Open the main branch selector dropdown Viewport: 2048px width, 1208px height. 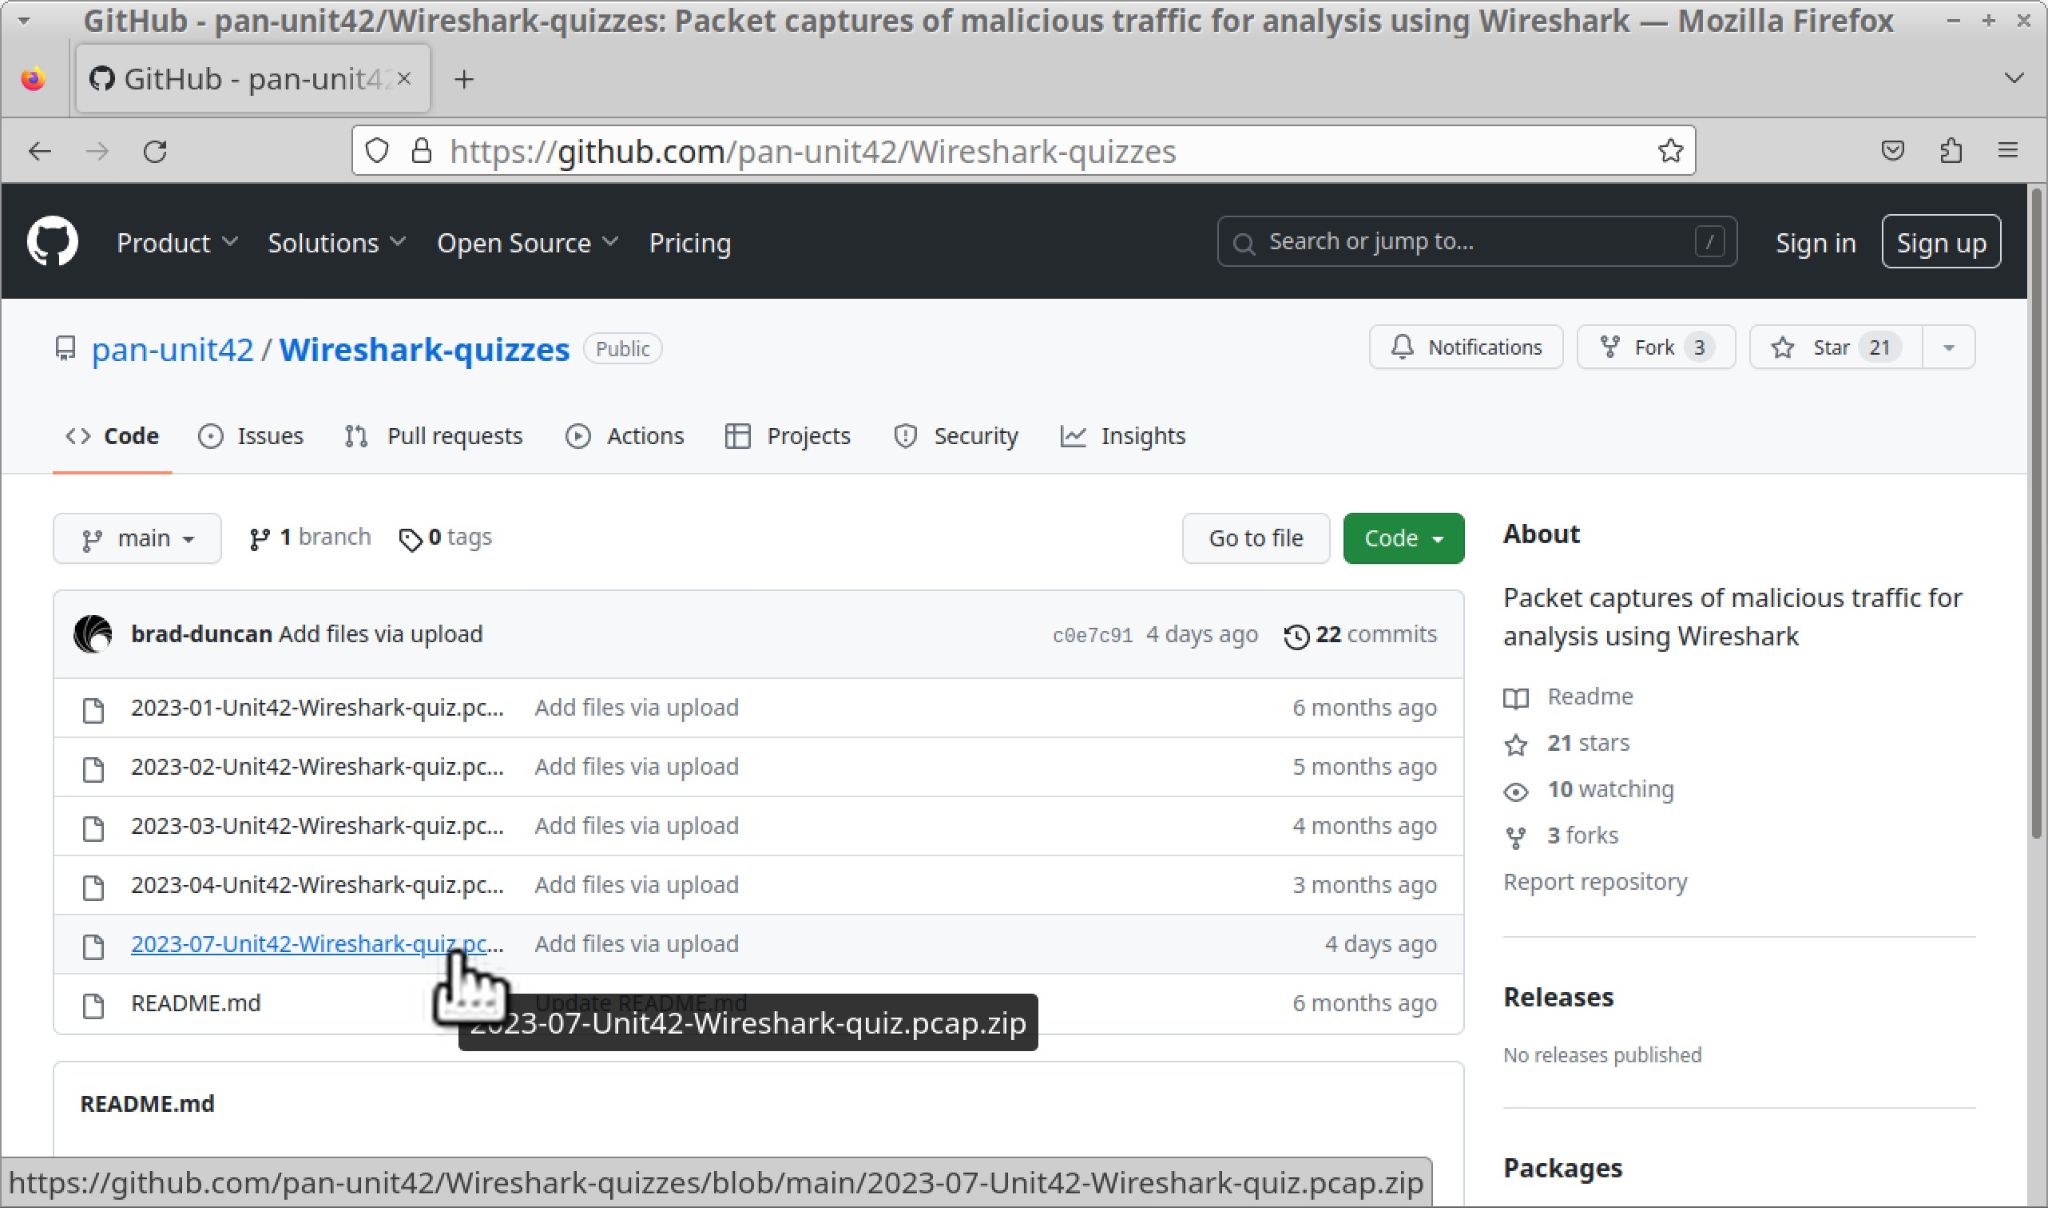(137, 538)
